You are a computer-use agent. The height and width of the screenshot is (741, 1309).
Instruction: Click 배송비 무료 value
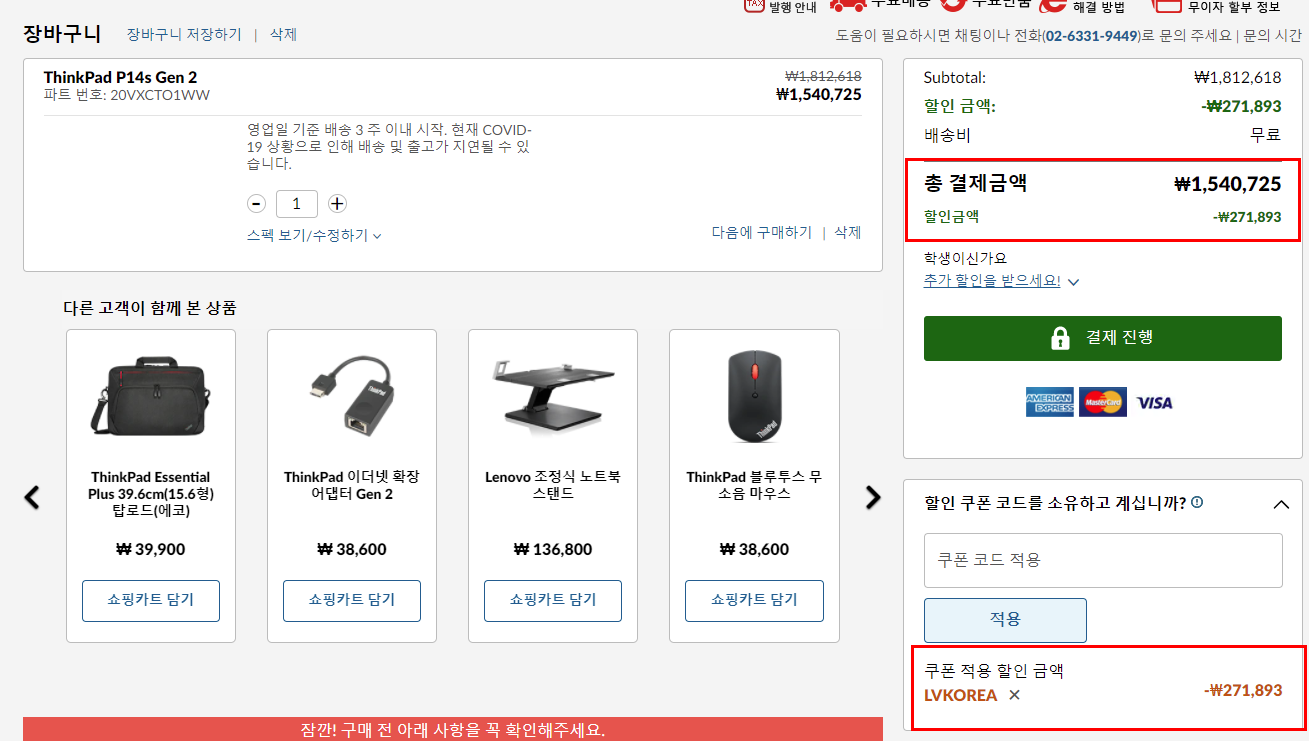1265,135
